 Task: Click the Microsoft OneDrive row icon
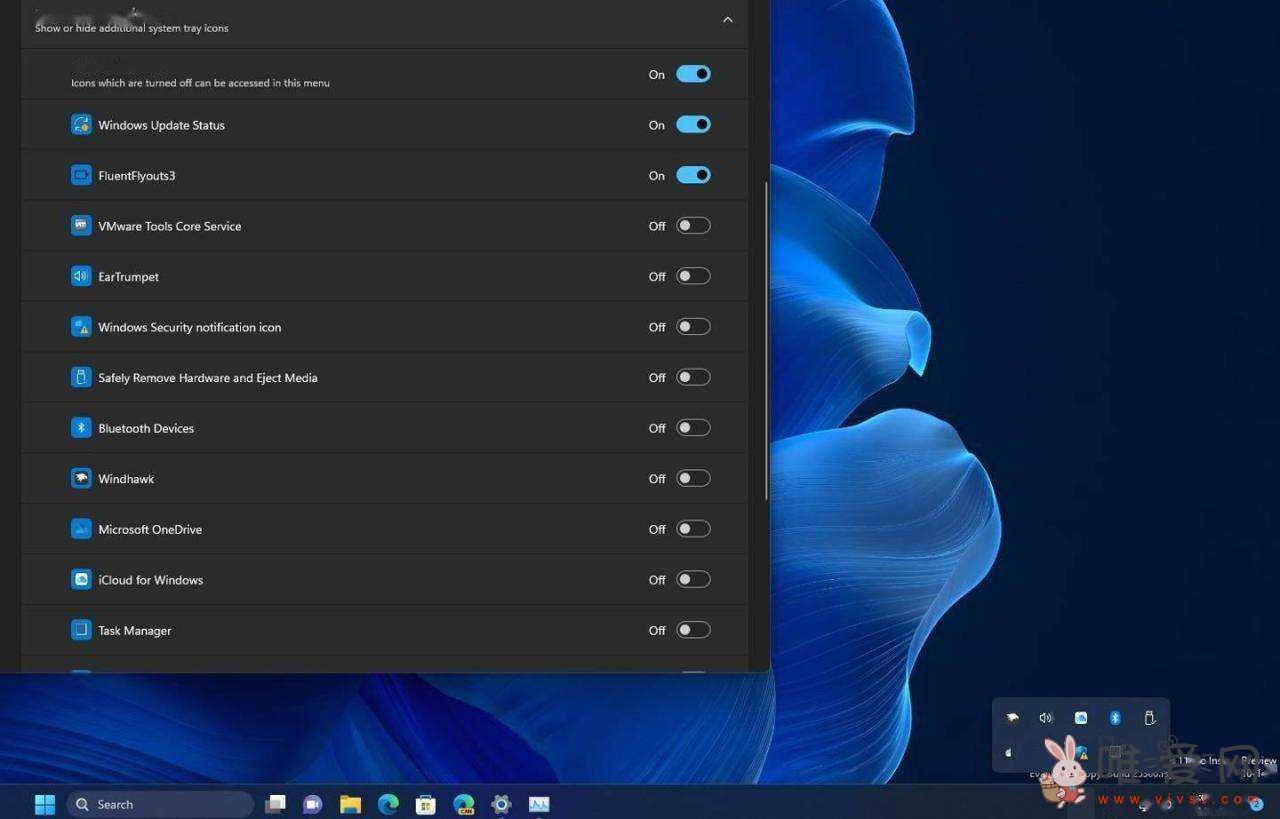(81, 529)
